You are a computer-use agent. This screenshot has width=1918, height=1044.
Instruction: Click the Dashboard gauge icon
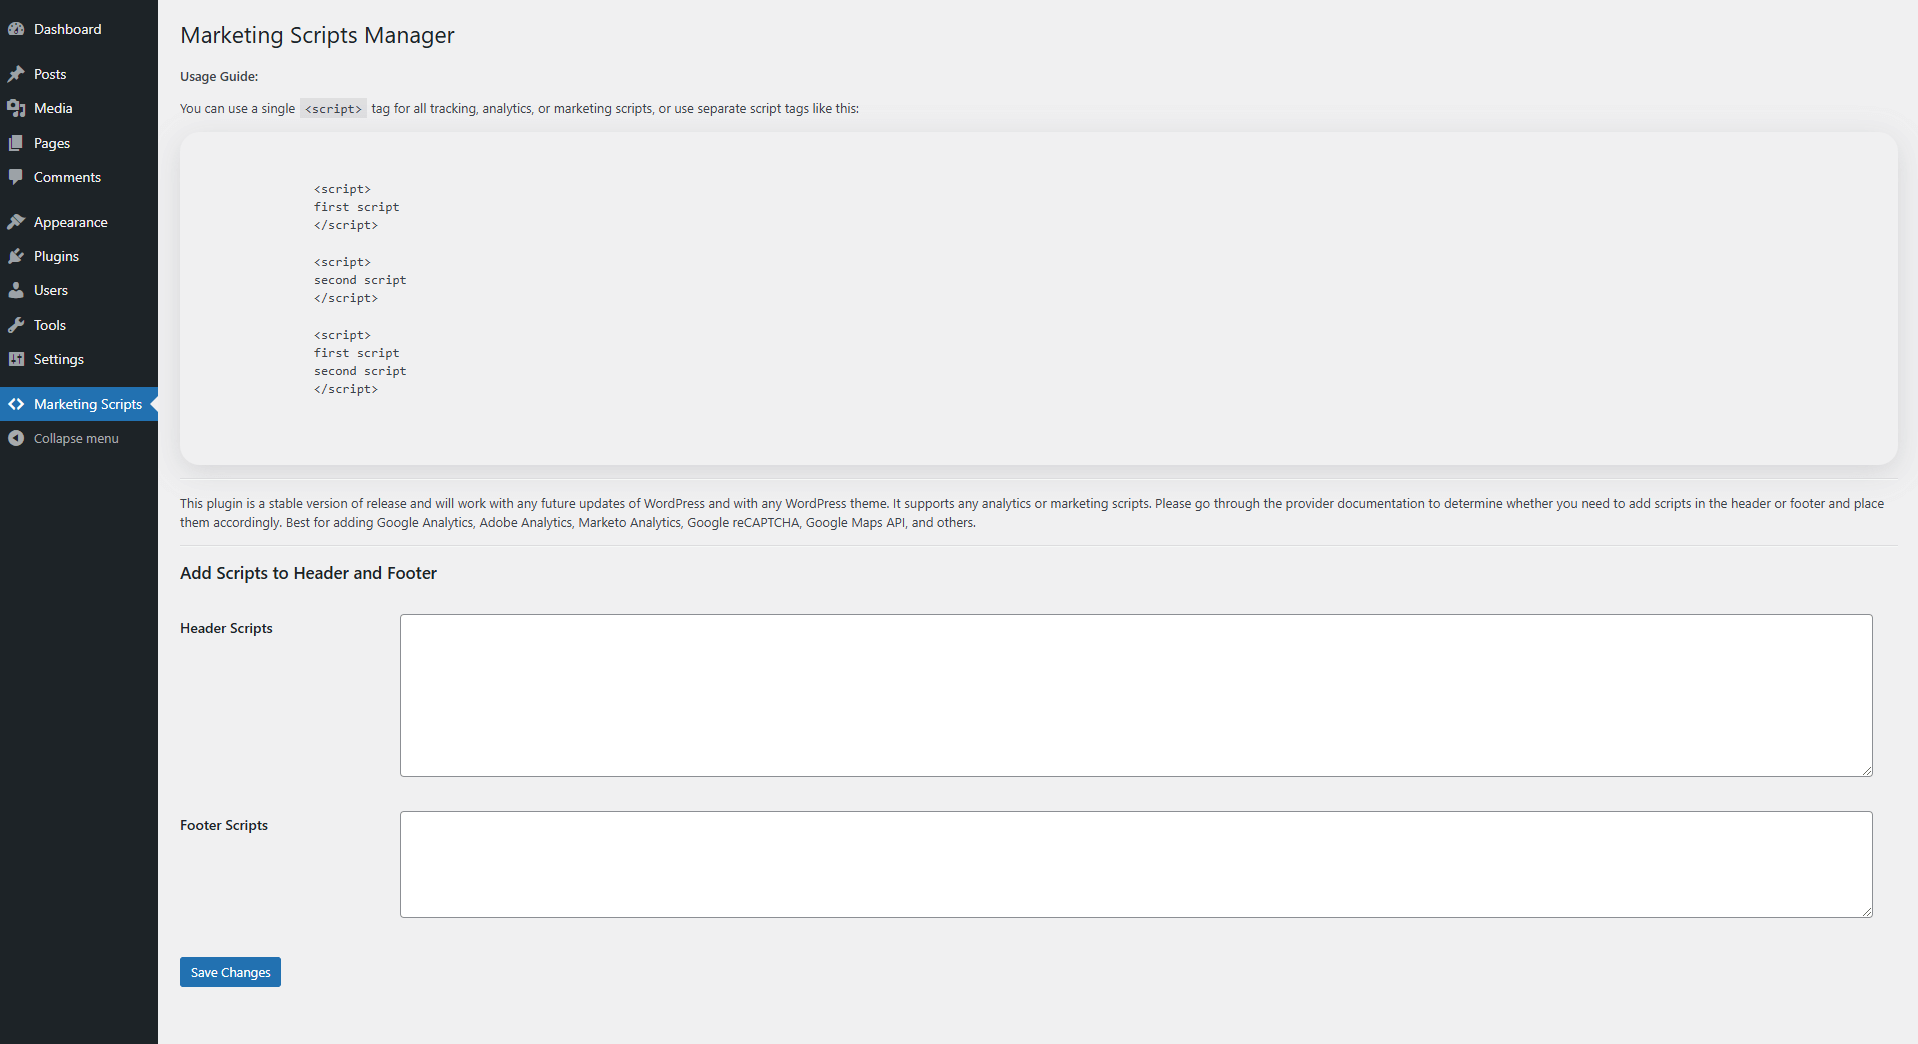(x=16, y=29)
